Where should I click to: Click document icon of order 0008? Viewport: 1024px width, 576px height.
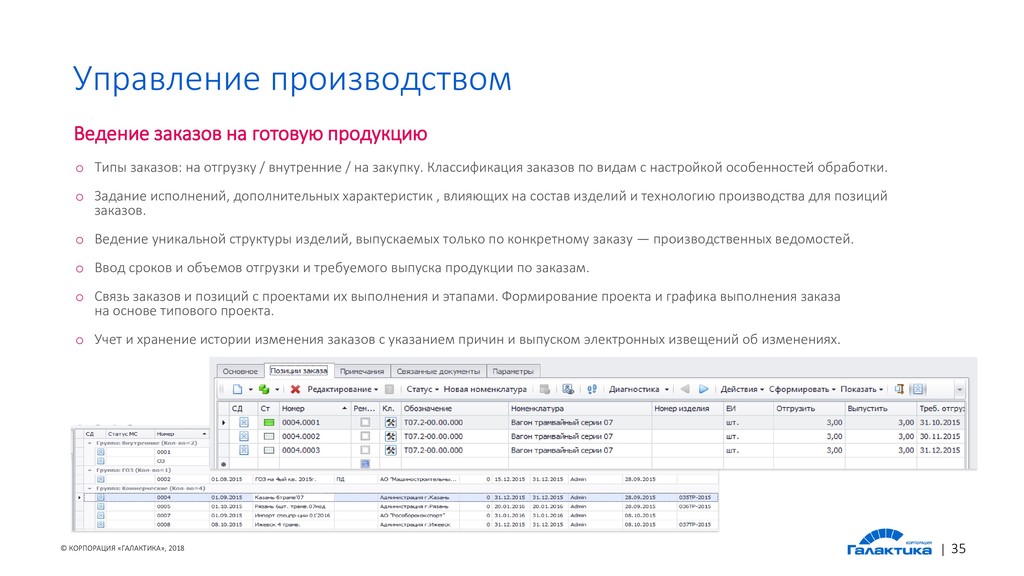pos(101,524)
